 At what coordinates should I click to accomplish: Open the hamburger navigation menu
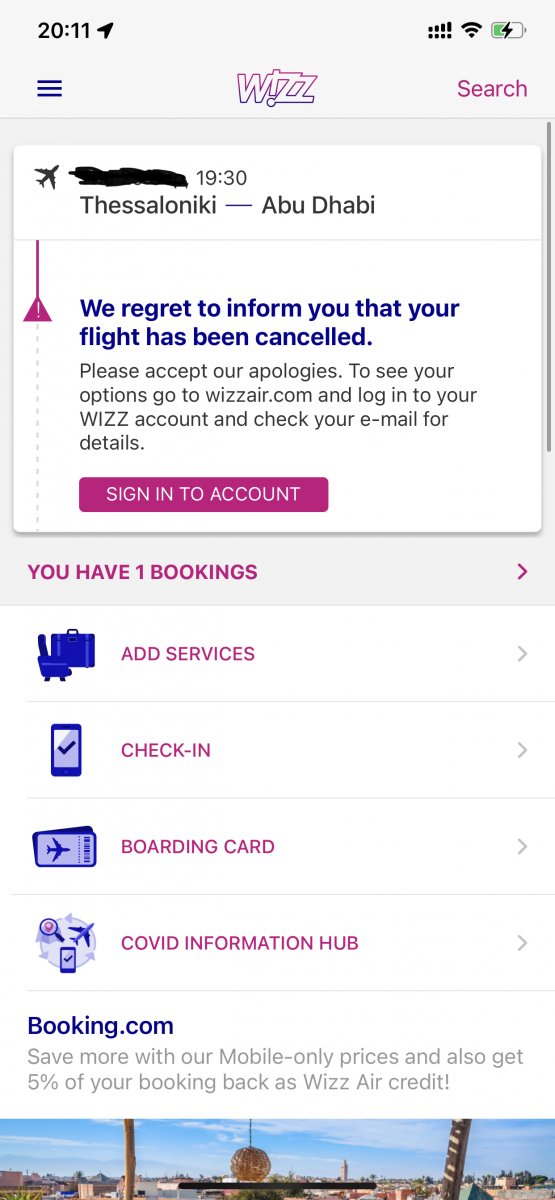point(49,88)
